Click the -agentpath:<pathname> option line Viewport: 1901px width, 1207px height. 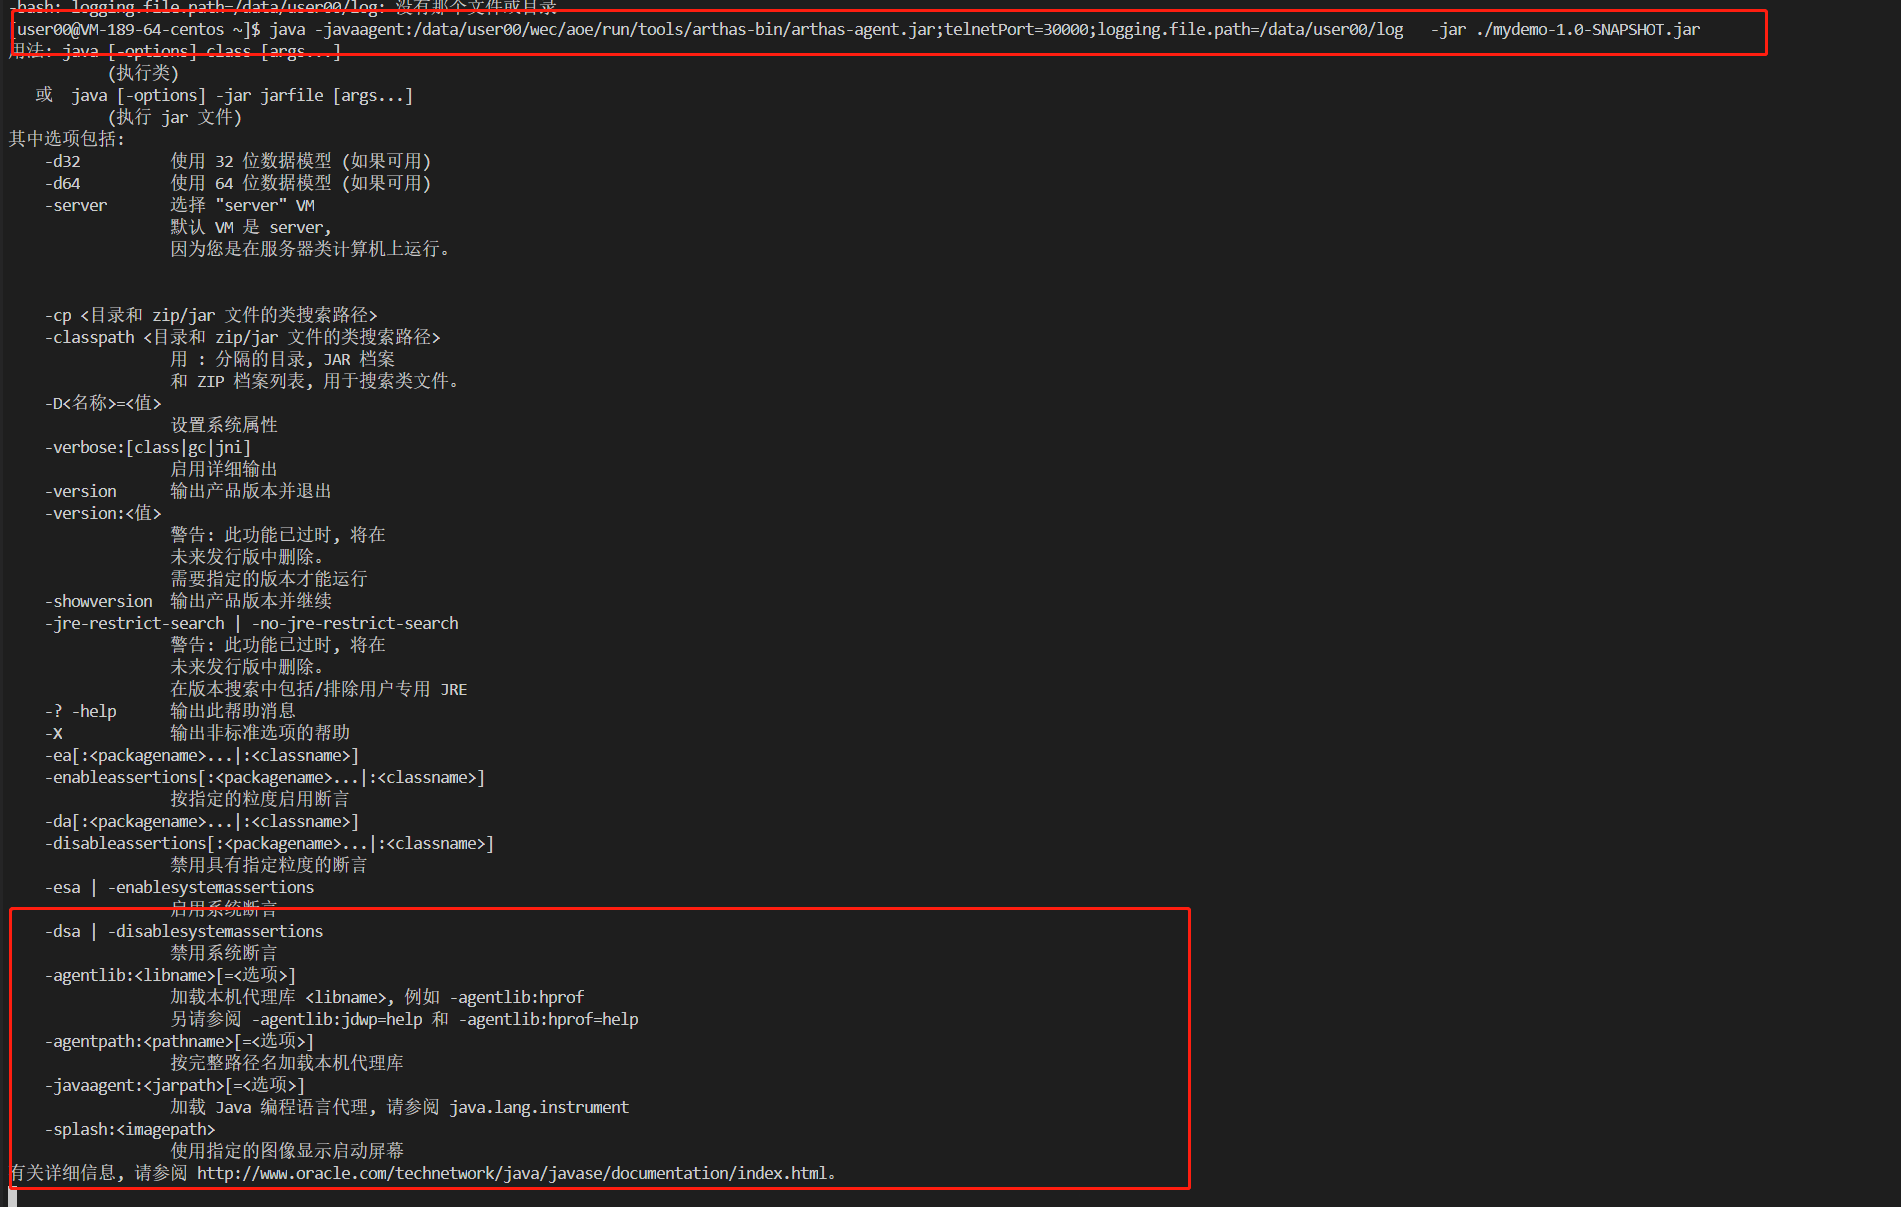click(180, 1040)
